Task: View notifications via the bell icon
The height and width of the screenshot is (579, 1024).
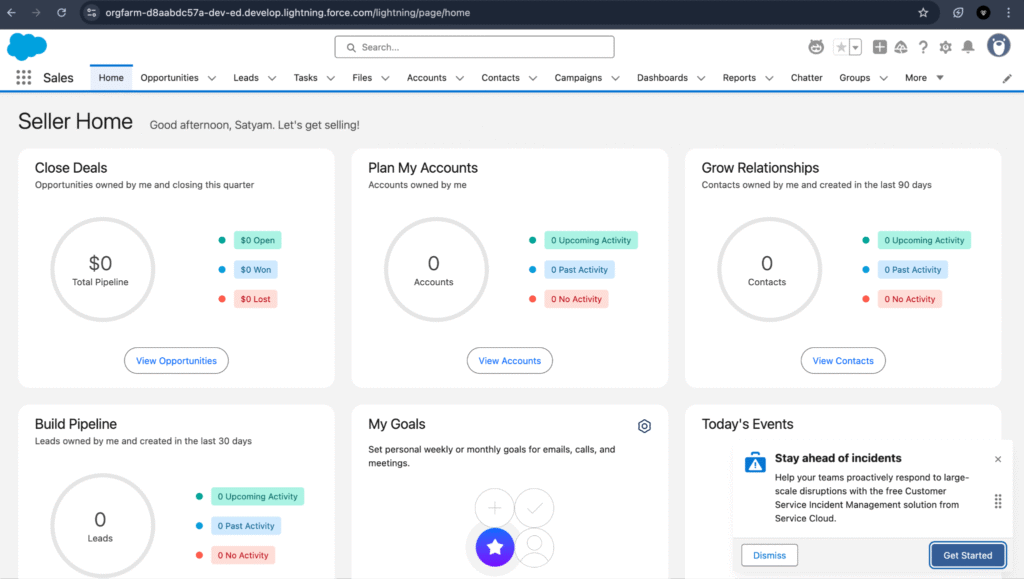Action: click(968, 46)
